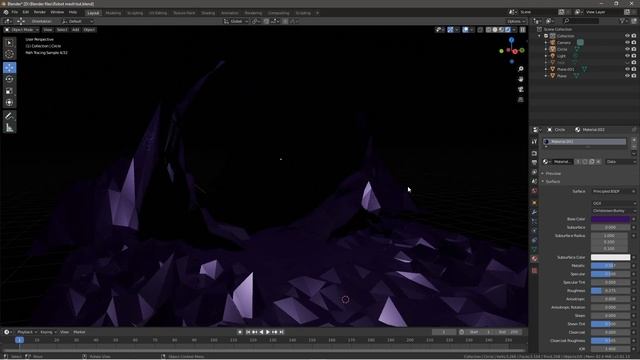This screenshot has width=640, height=360.
Task: Click the Roughness slider
Action: (611, 291)
